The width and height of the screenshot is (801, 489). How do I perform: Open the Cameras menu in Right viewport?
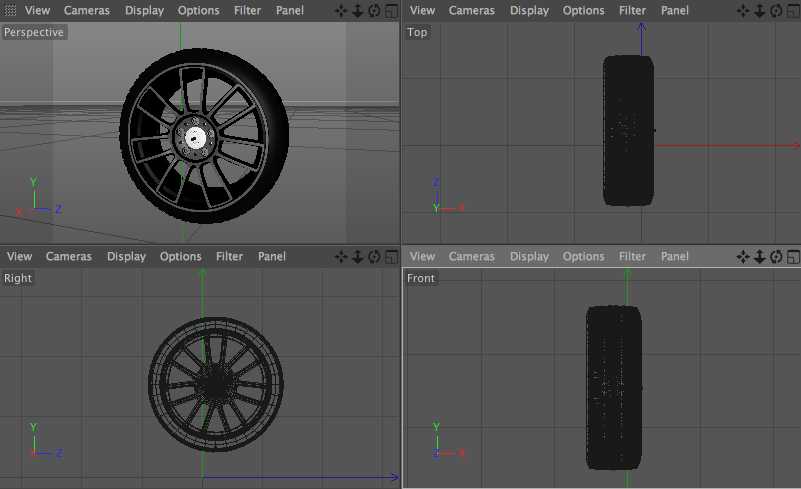click(x=69, y=257)
